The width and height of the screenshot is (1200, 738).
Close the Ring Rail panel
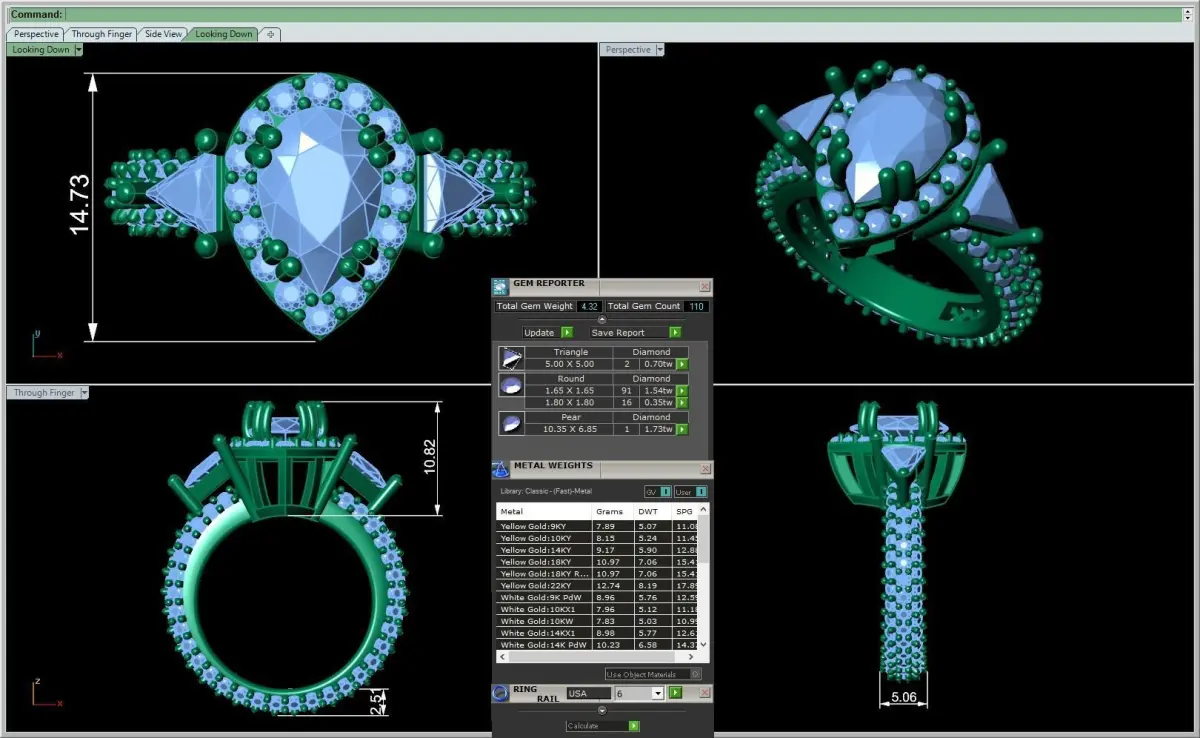pyautogui.click(x=705, y=693)
